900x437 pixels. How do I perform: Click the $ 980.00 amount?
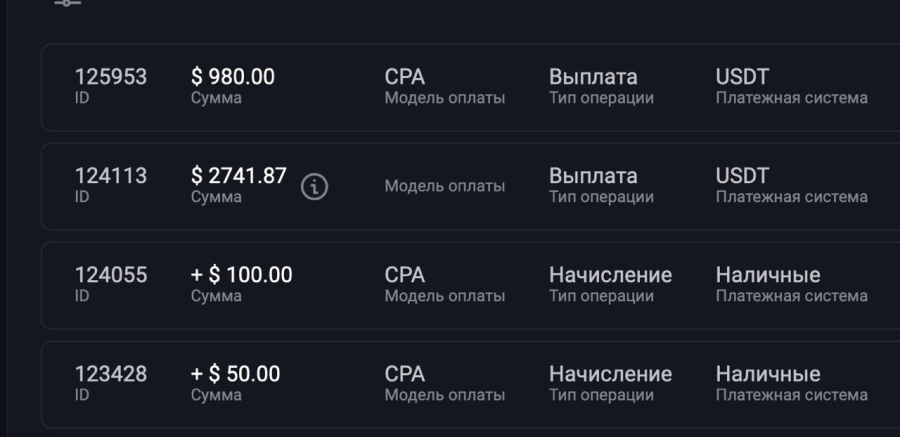coord(233,77)
